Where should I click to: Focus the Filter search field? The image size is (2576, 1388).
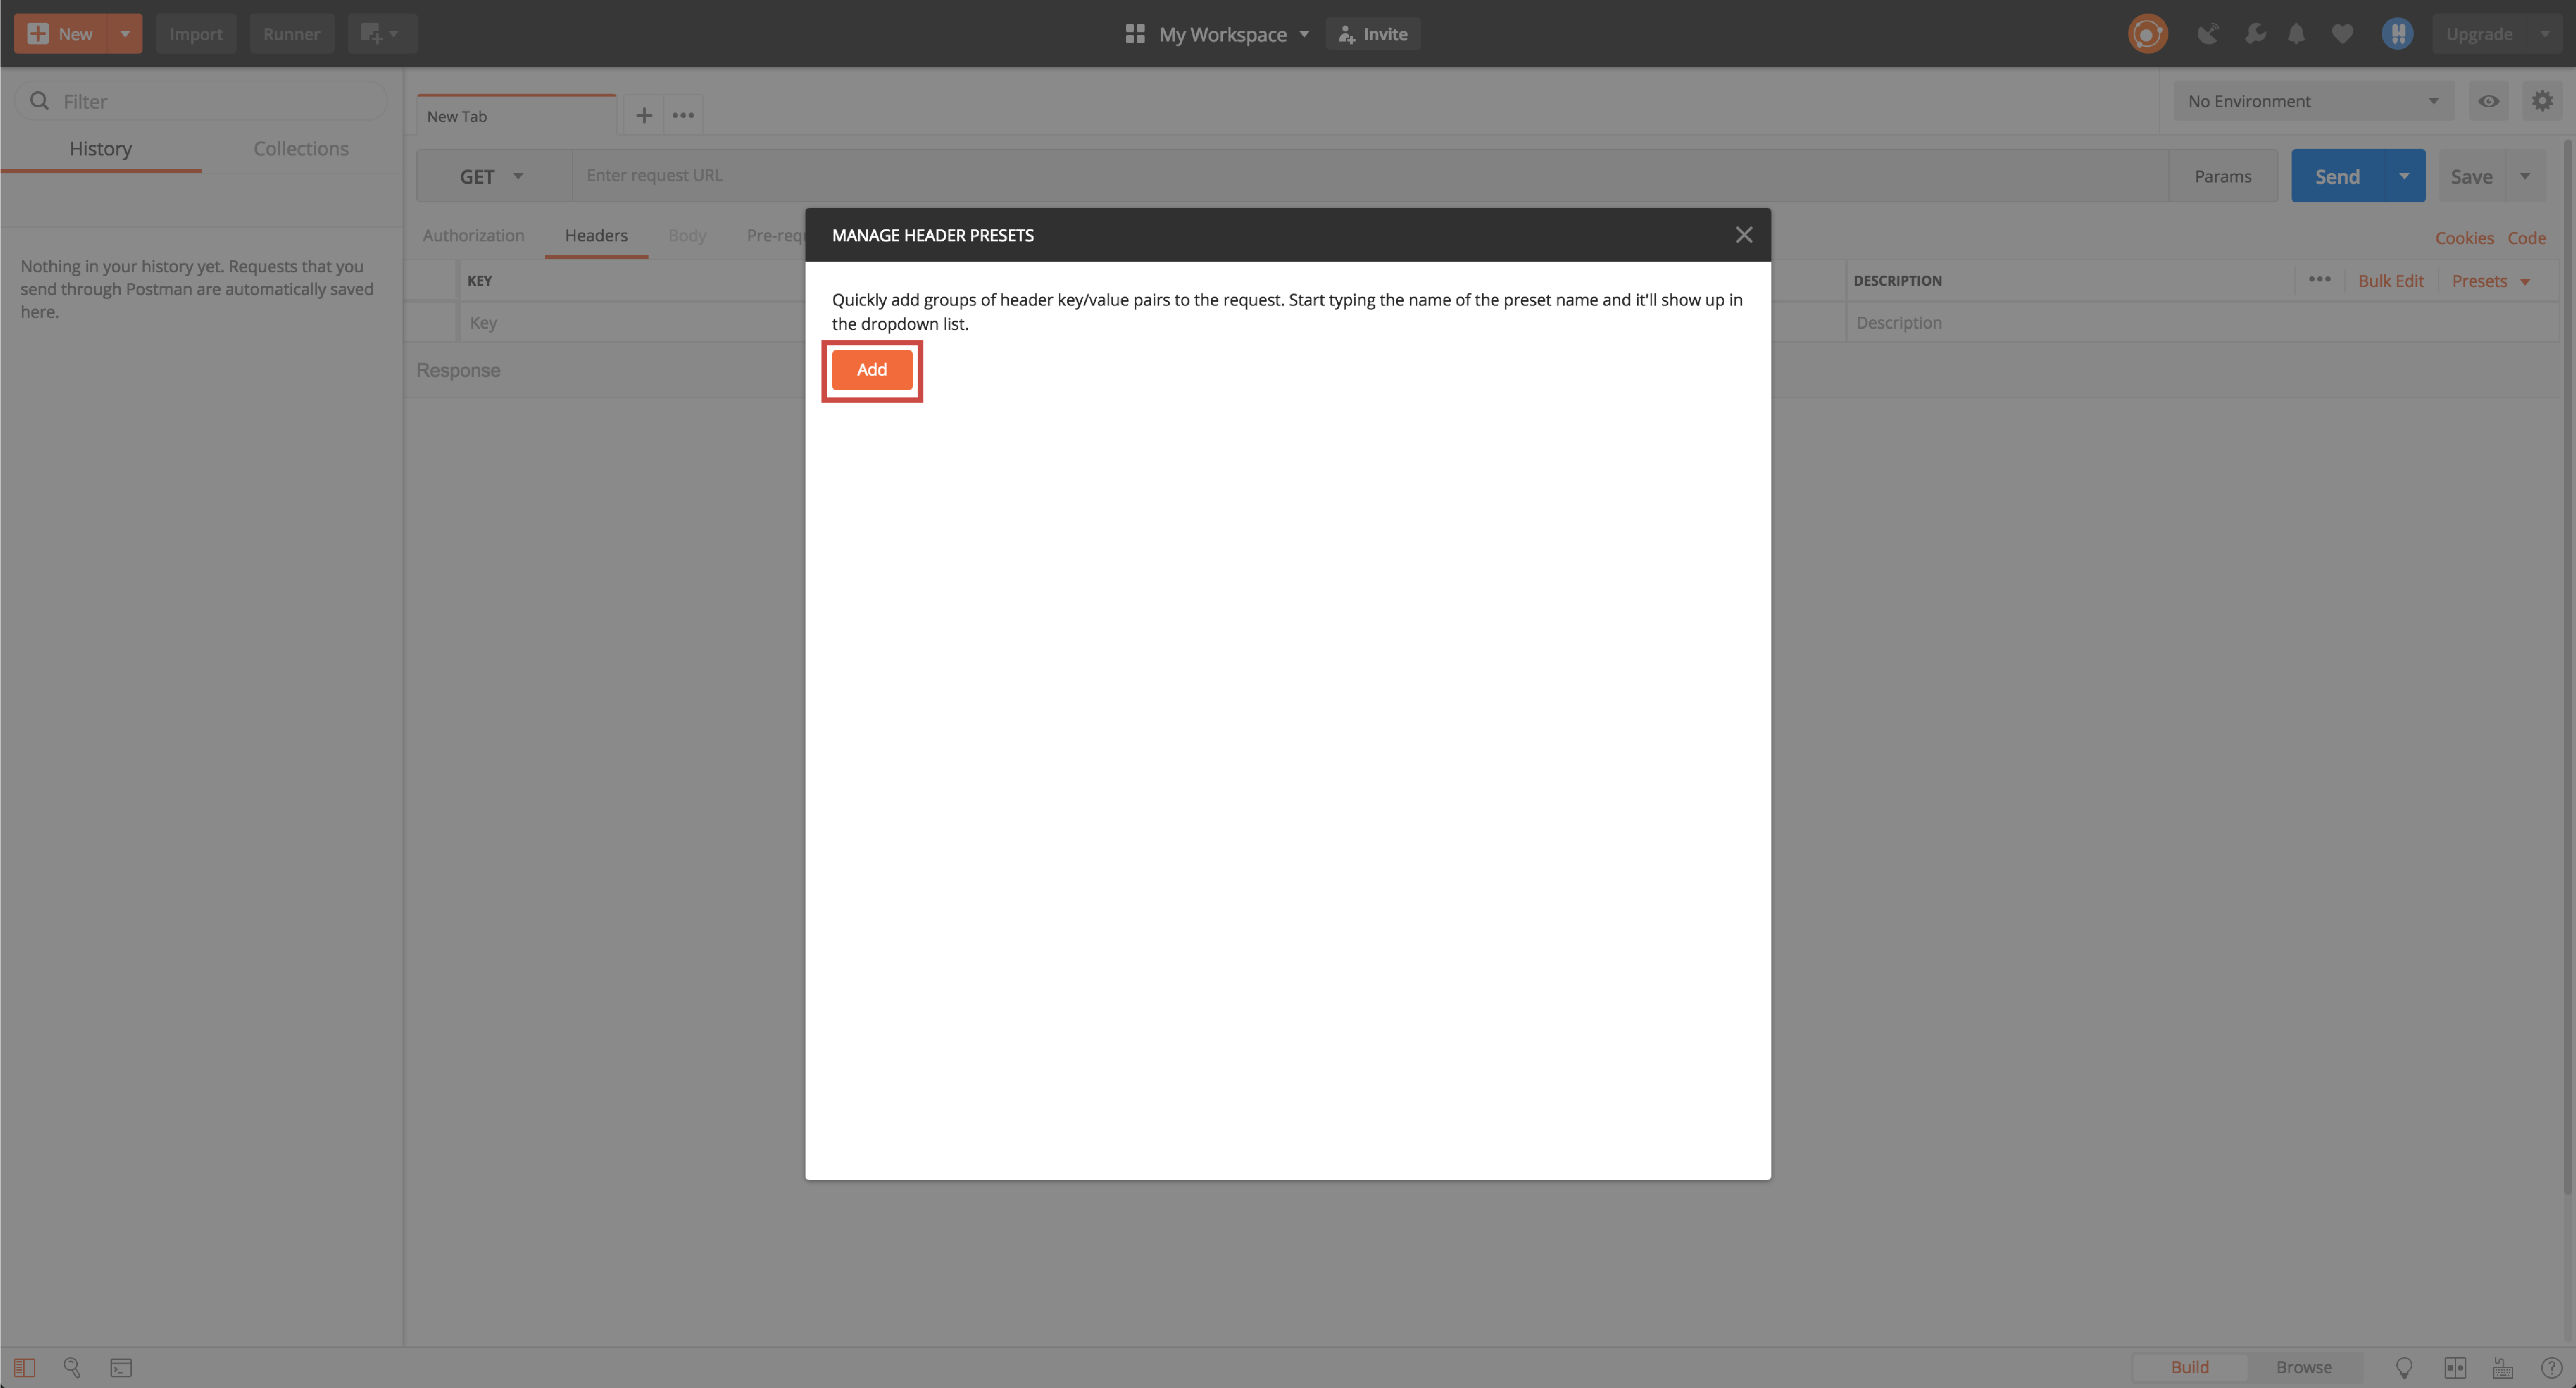tap(201, 101)
